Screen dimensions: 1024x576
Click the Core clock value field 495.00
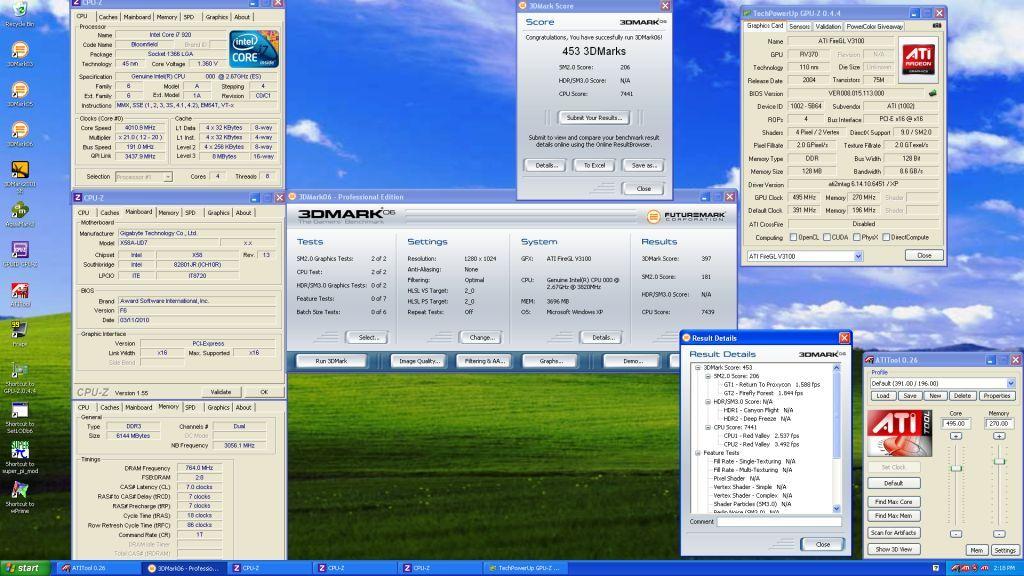point(955,423)
